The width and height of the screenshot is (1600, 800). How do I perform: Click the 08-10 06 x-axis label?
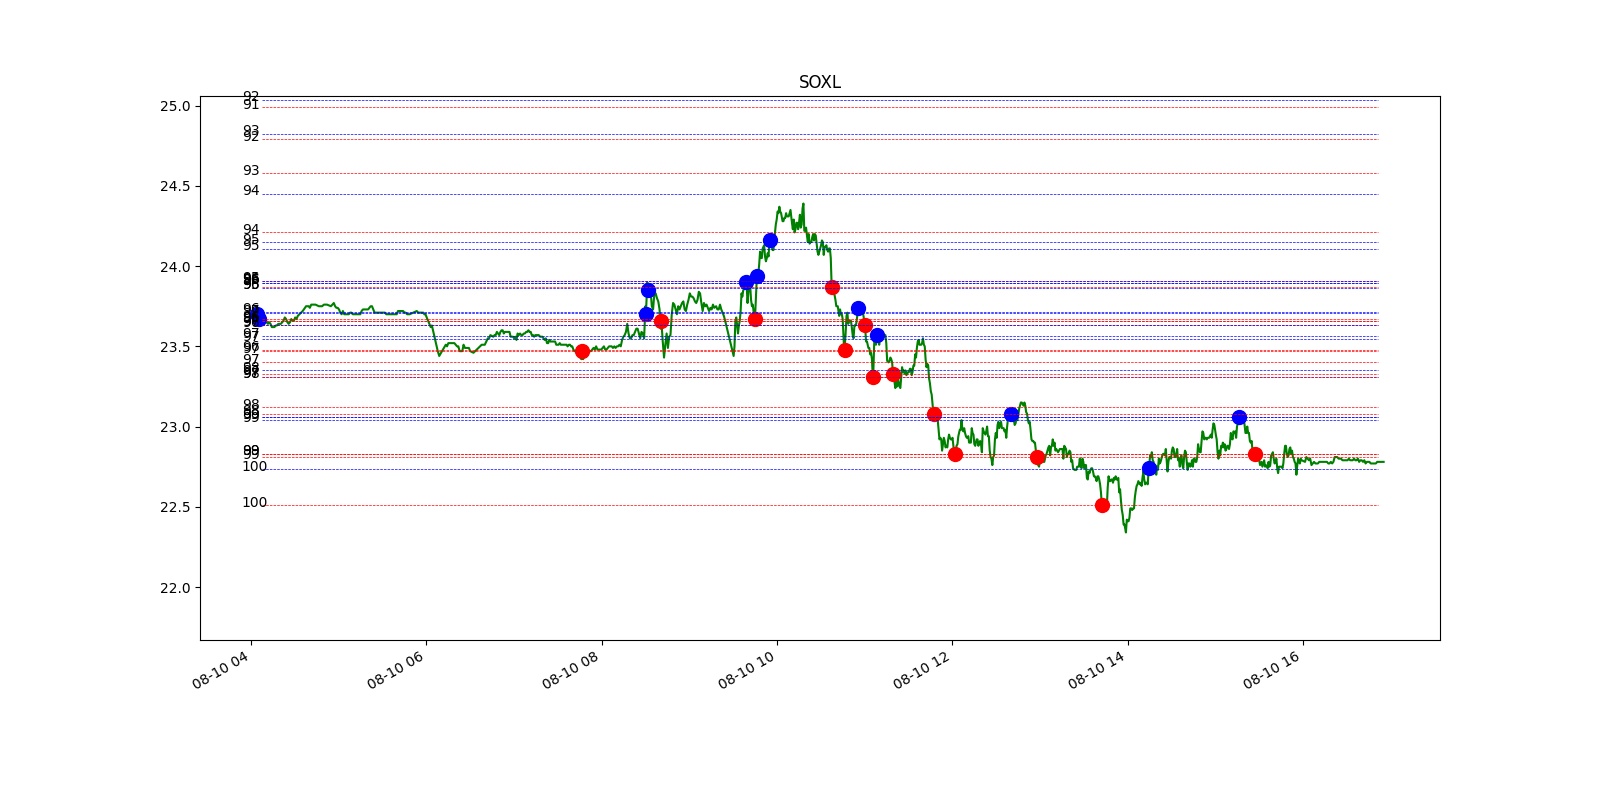[x=396, y=669]
